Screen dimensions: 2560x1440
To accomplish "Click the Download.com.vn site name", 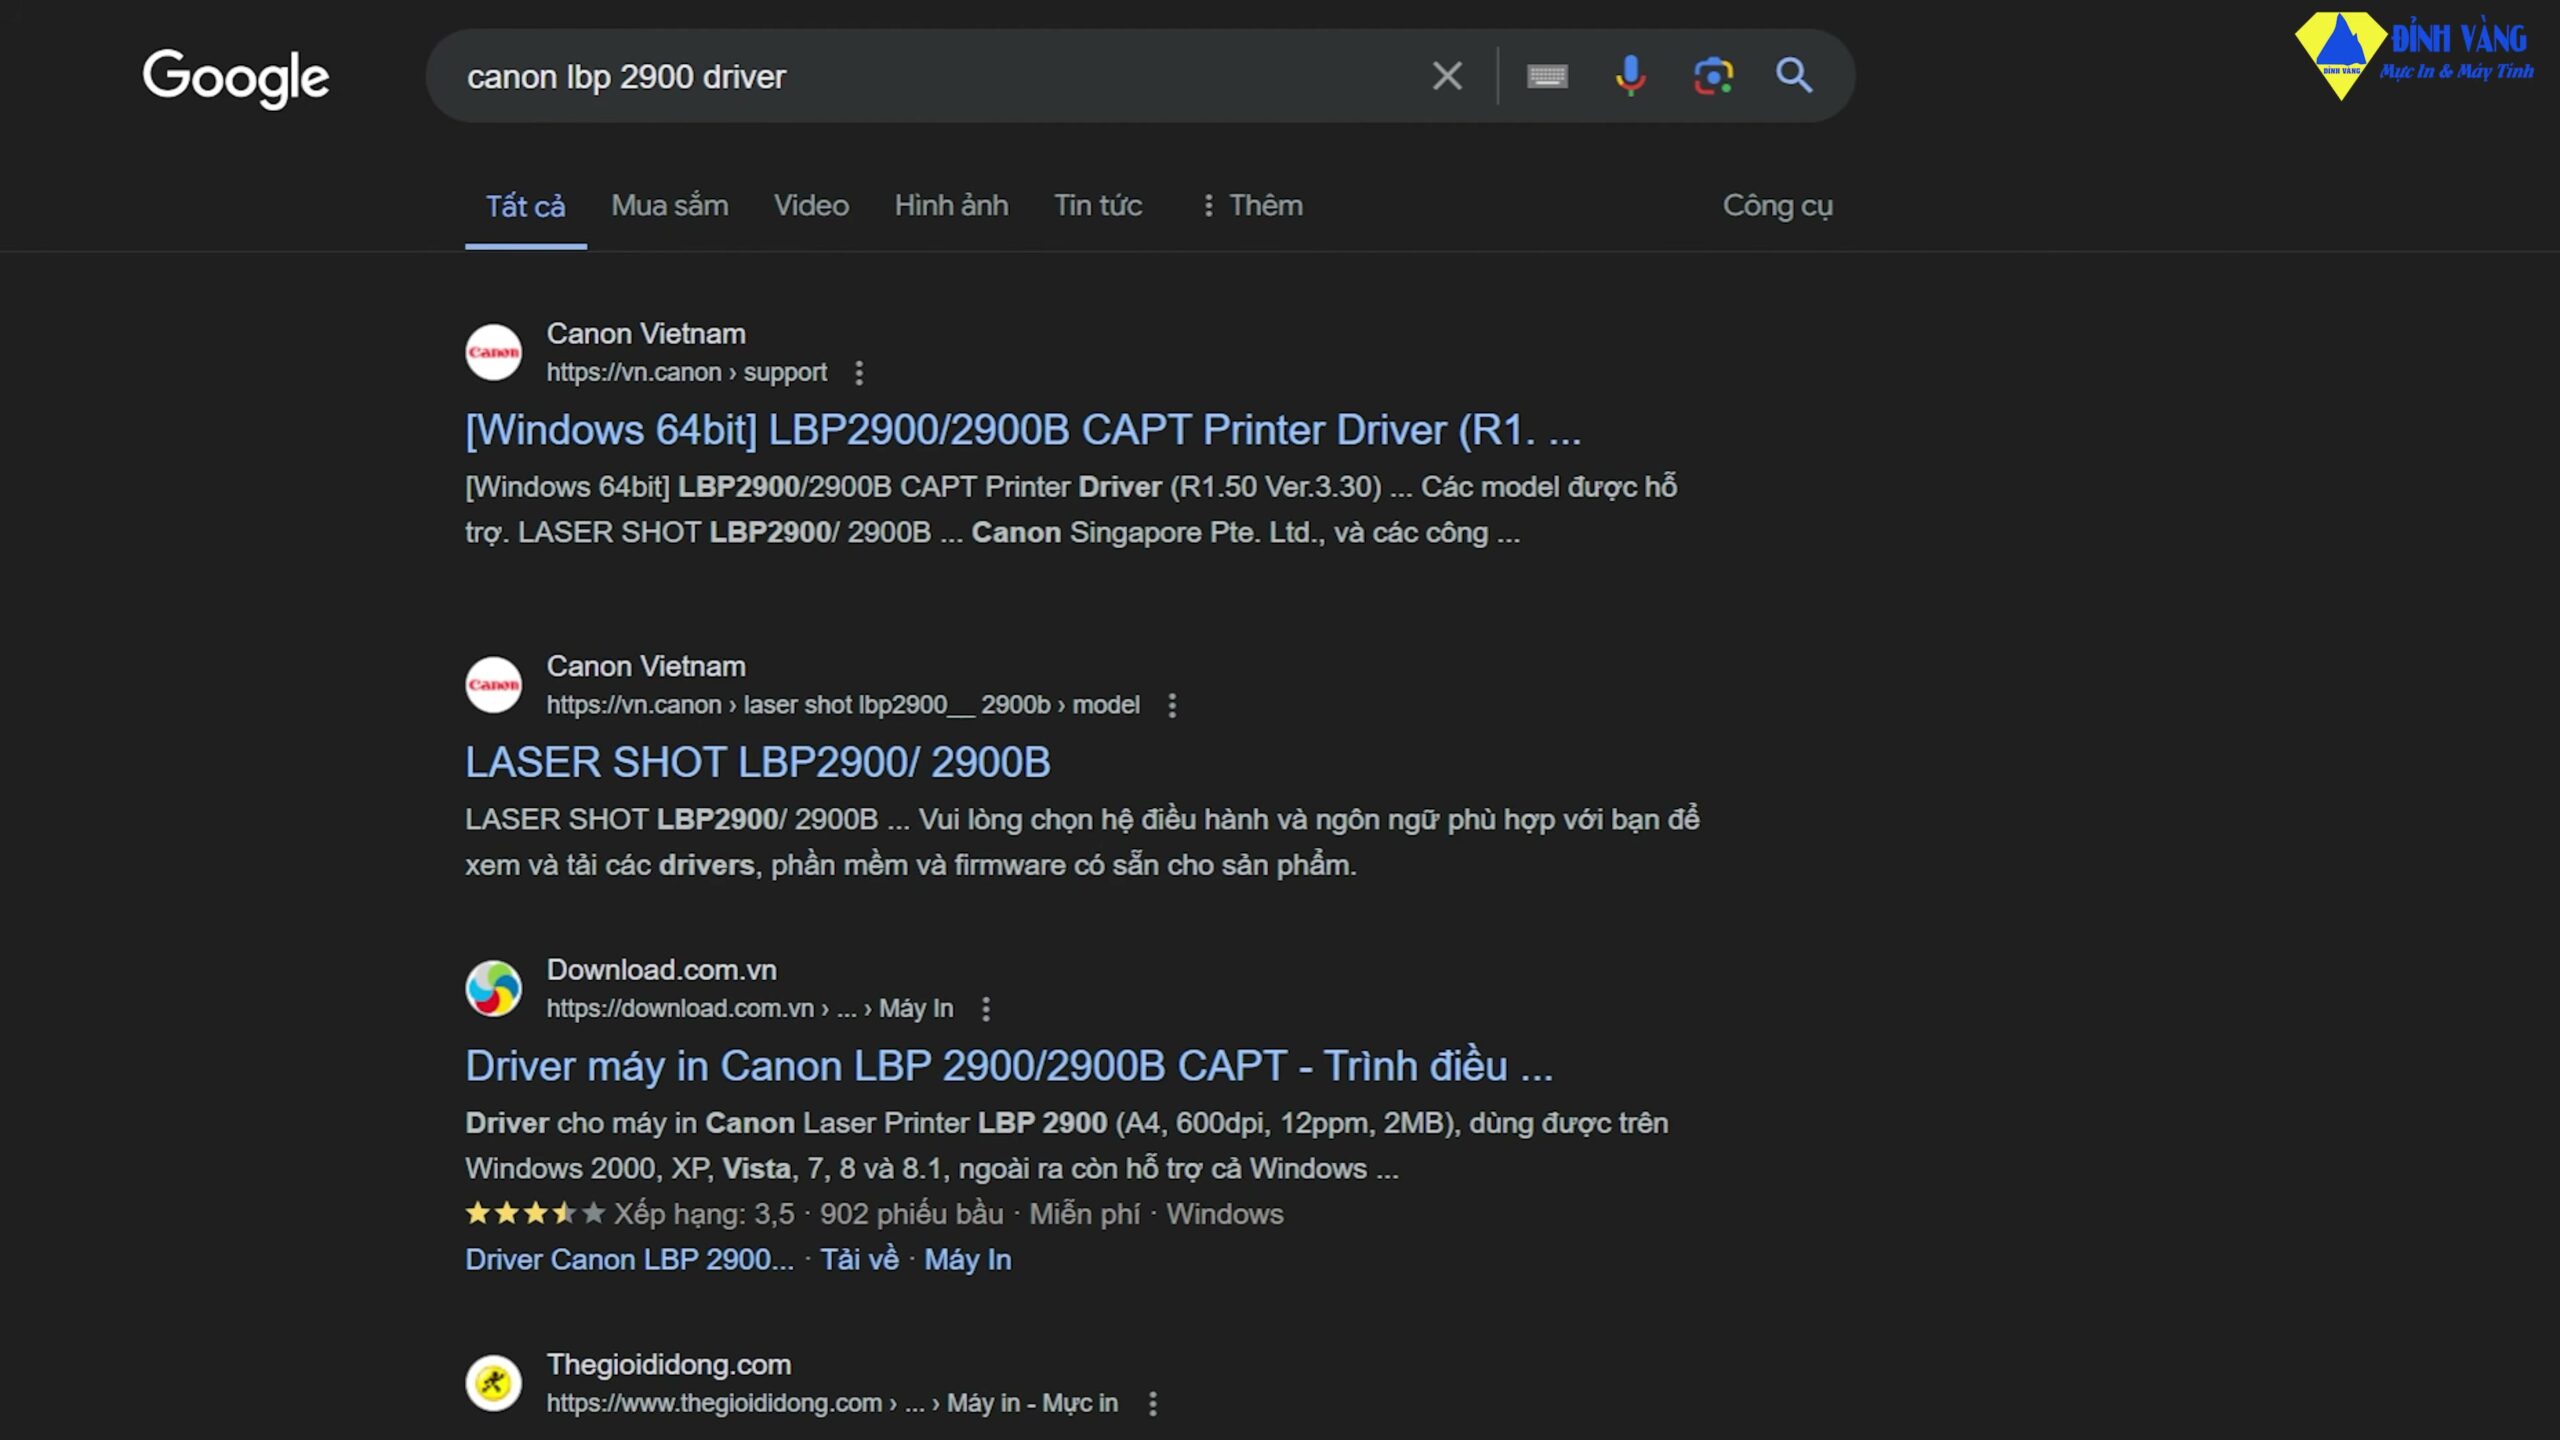I will 661,970.
